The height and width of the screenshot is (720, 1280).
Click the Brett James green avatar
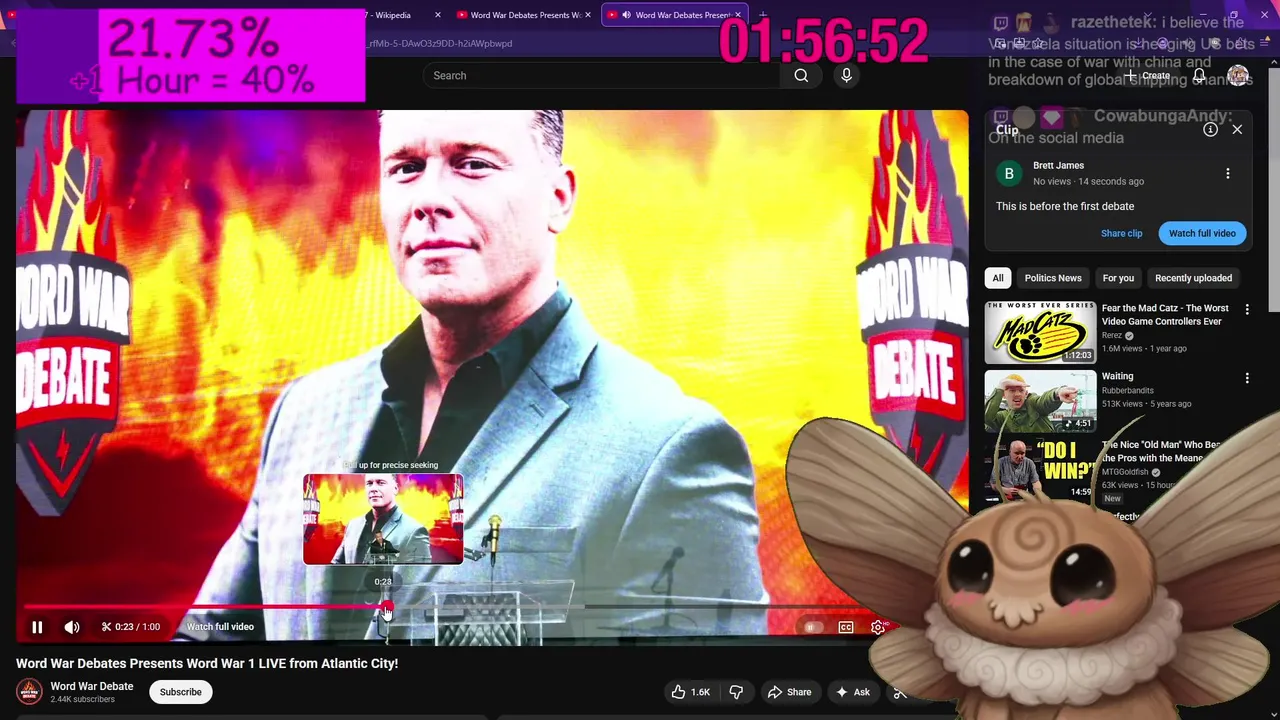pos(1009,174)
